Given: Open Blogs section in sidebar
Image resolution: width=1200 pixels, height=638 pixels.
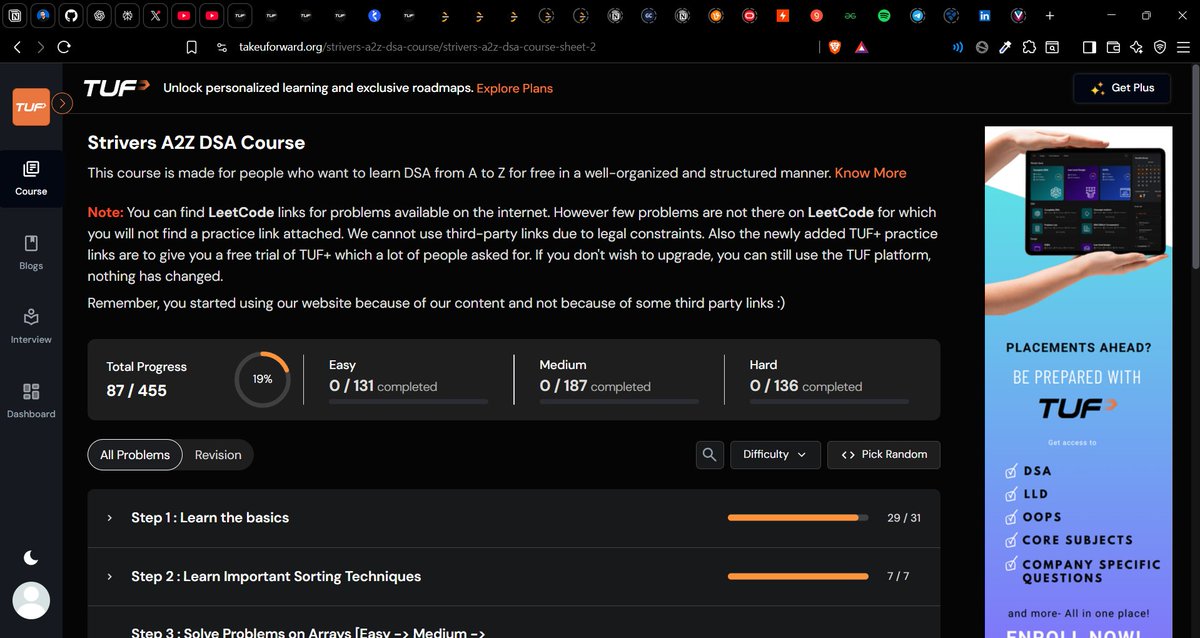Looking at the screenshot, I should coord(31,252).
